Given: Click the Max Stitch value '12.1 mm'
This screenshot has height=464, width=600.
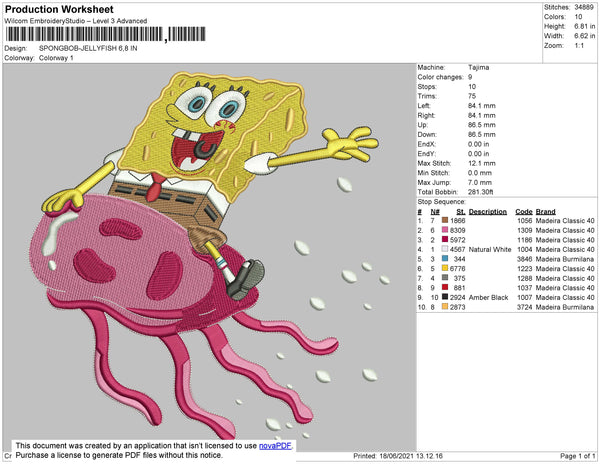Looking at the screenshot, I should point(482,163).
